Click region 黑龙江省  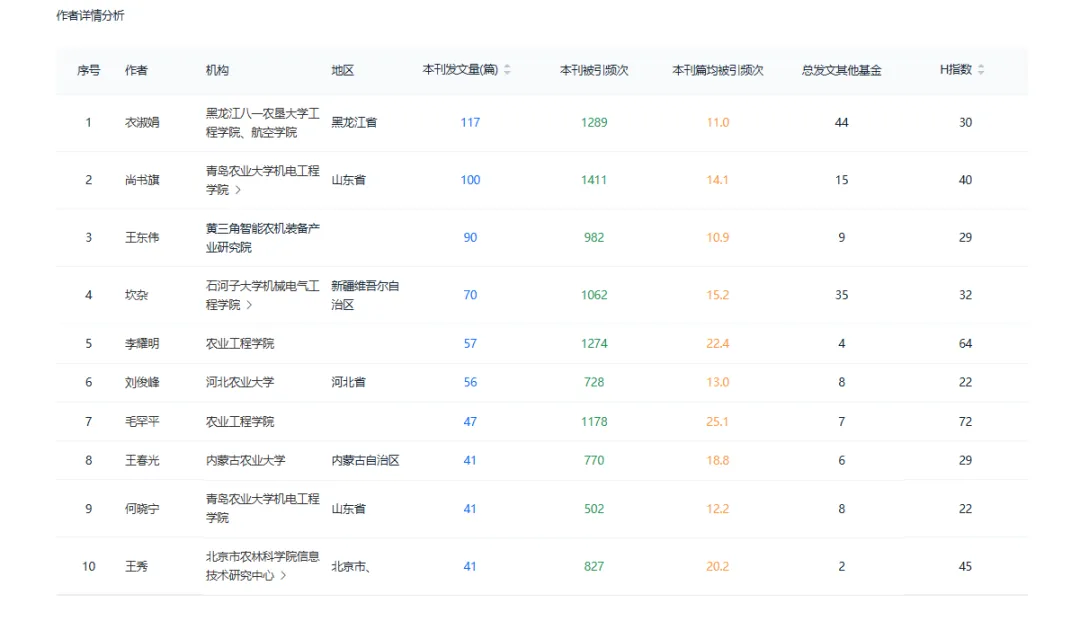[x=354, y=123]
